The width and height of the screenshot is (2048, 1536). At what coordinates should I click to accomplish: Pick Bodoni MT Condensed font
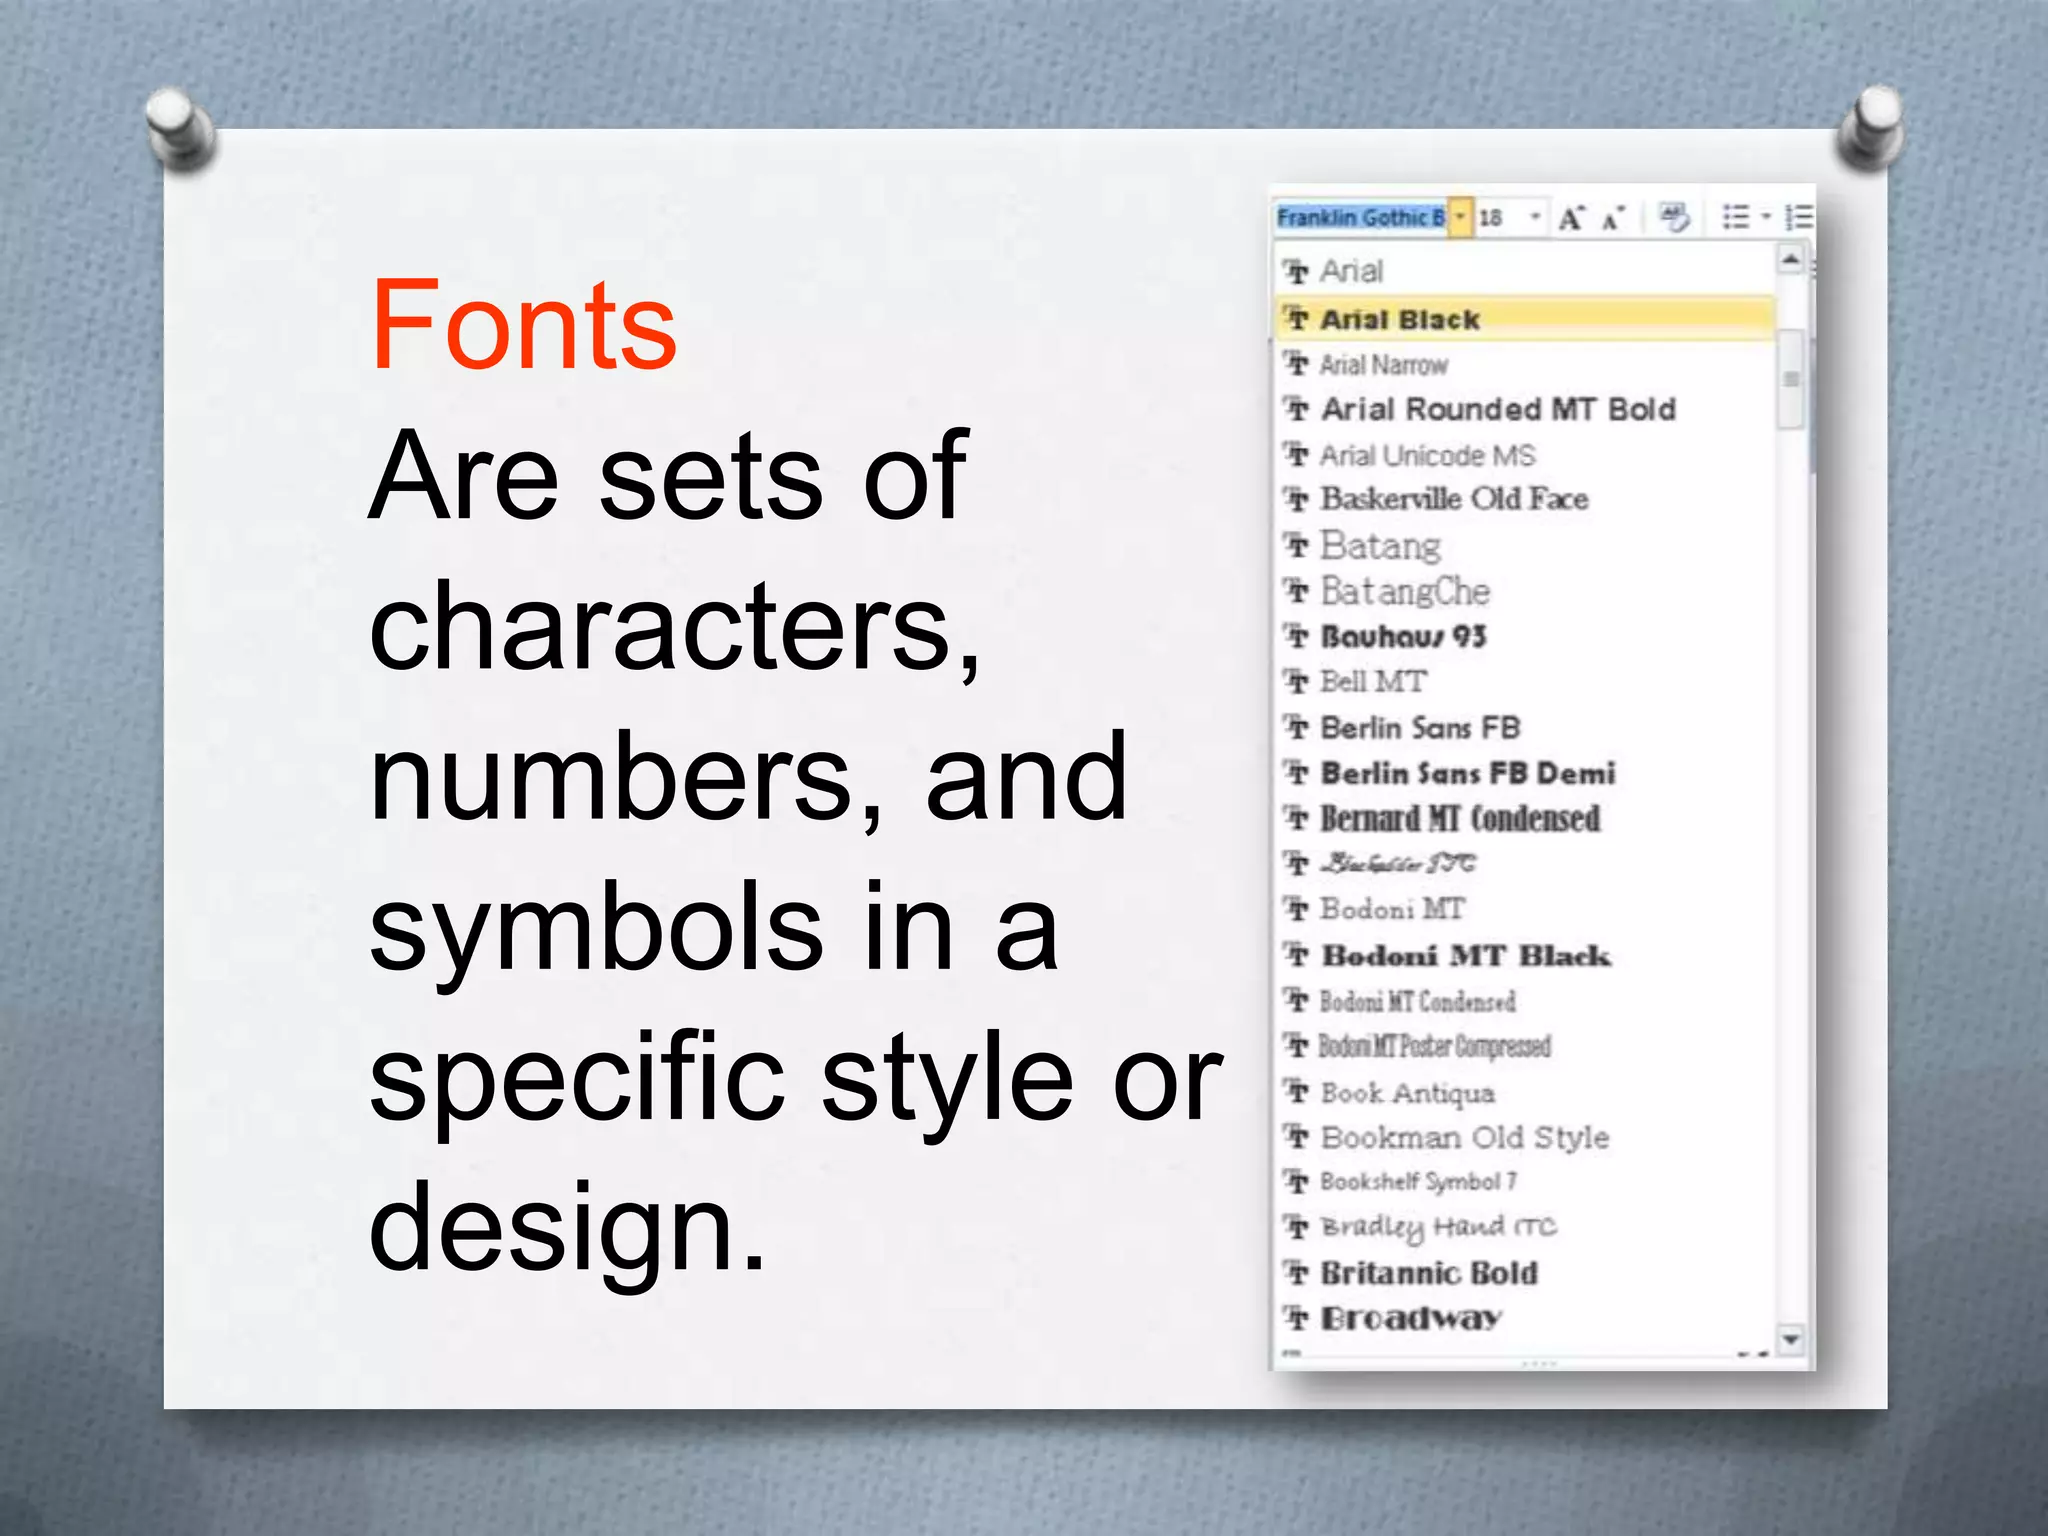[1526, 1001]
